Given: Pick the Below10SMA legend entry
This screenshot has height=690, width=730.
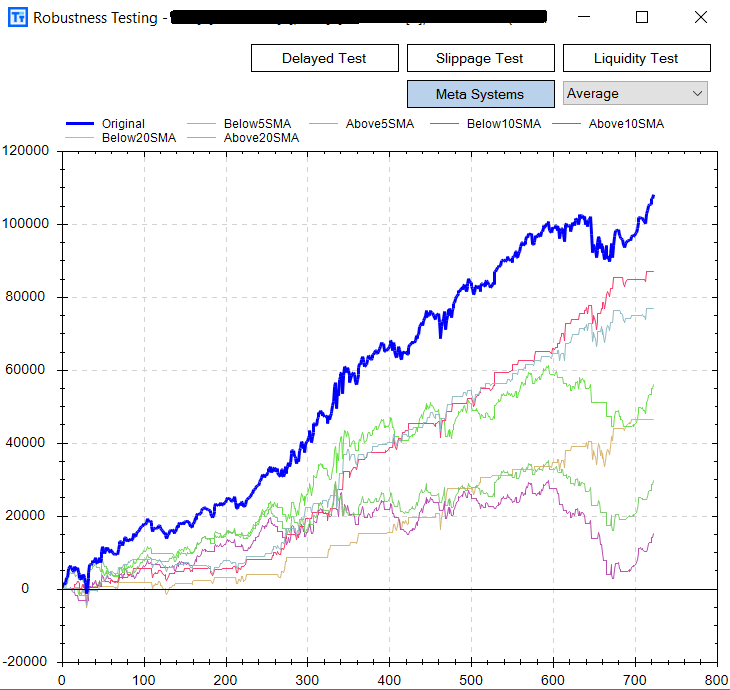Looking at the screenshot, I should pos(503,124).
